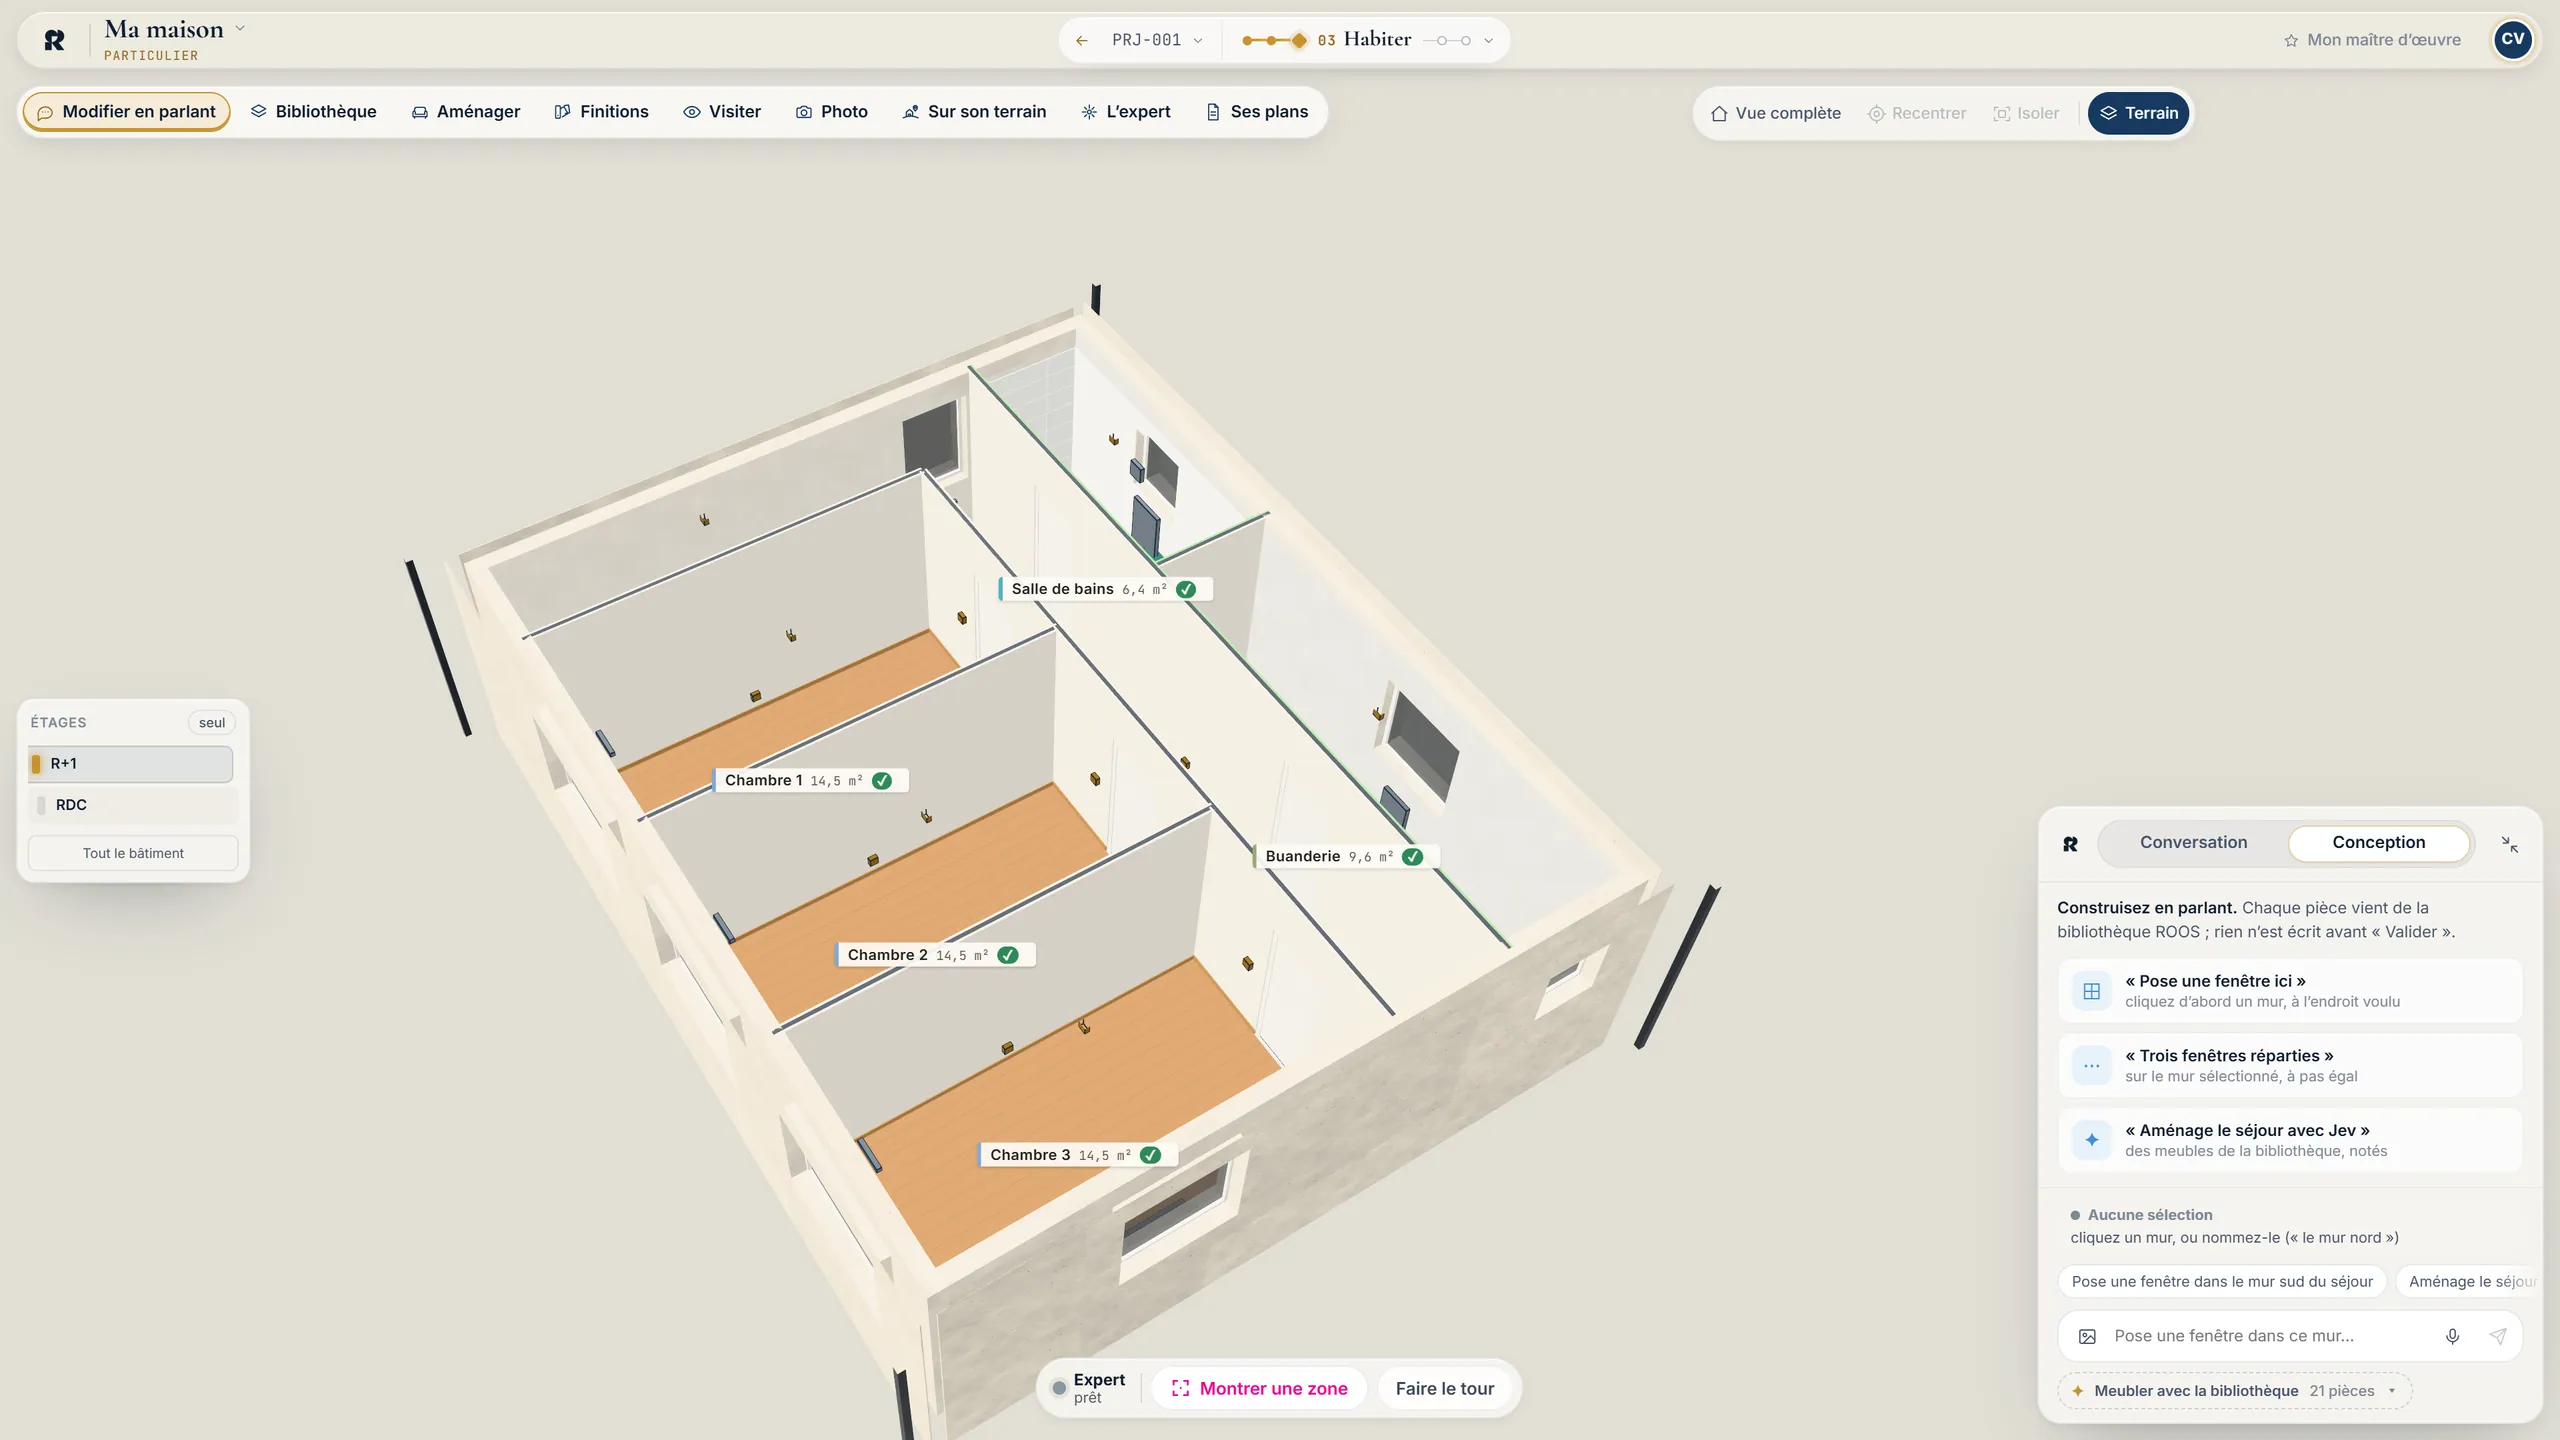2560x1440 pixels.
Task: Click the star icon by Mon maître d'œuvre
Action: click(x=2290, y=41)
